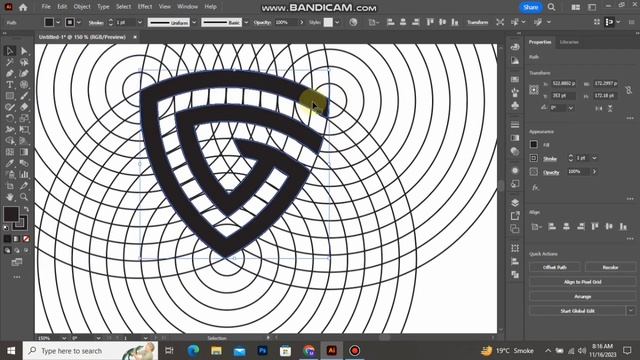Click the Style swatch in control bar
The width and height of the screenshot is (640, 360).
pos(328,22)
